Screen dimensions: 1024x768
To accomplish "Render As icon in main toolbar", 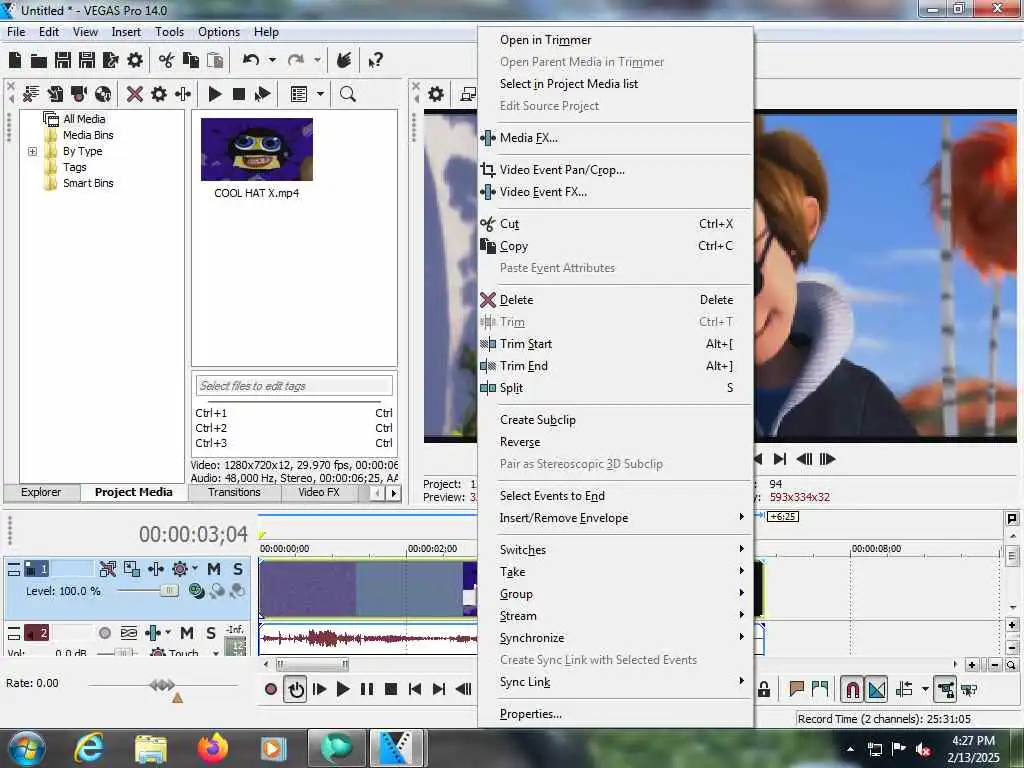I will 111,60.
